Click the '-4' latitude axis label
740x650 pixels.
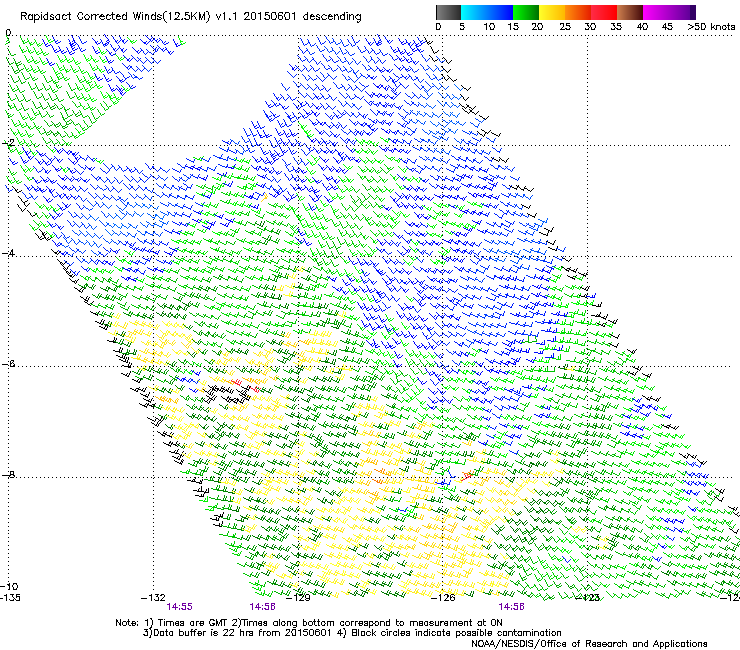(x=8, y=253)
